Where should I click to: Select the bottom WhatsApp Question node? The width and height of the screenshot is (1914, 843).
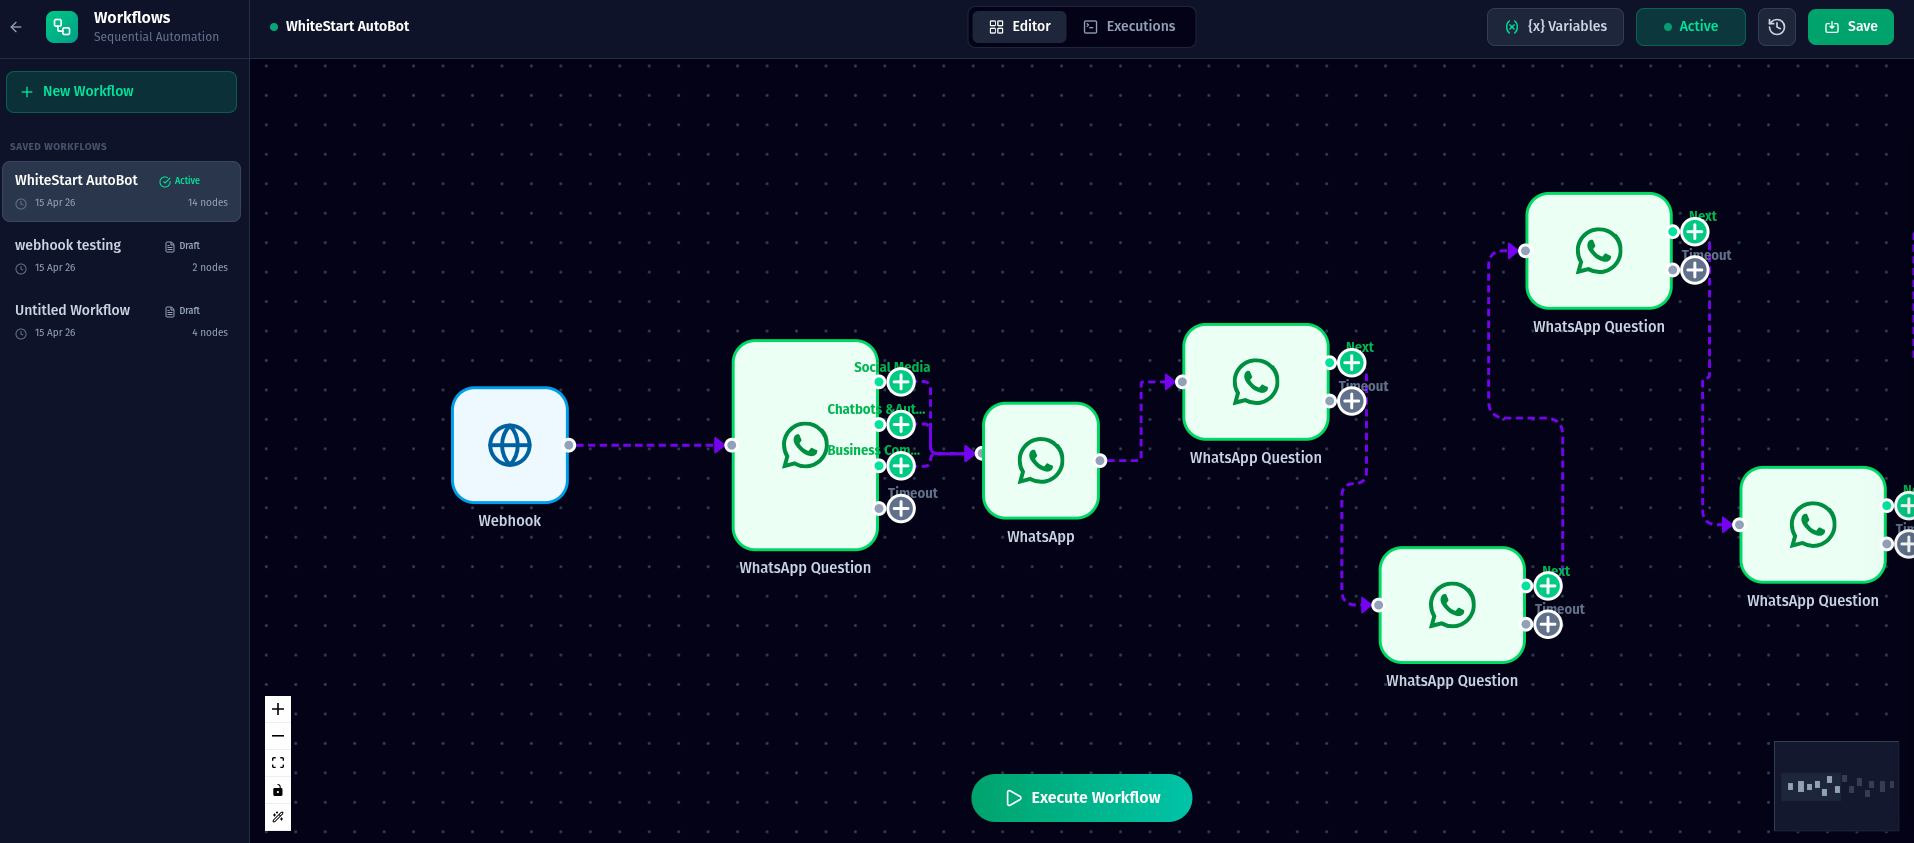[1452, 605]
